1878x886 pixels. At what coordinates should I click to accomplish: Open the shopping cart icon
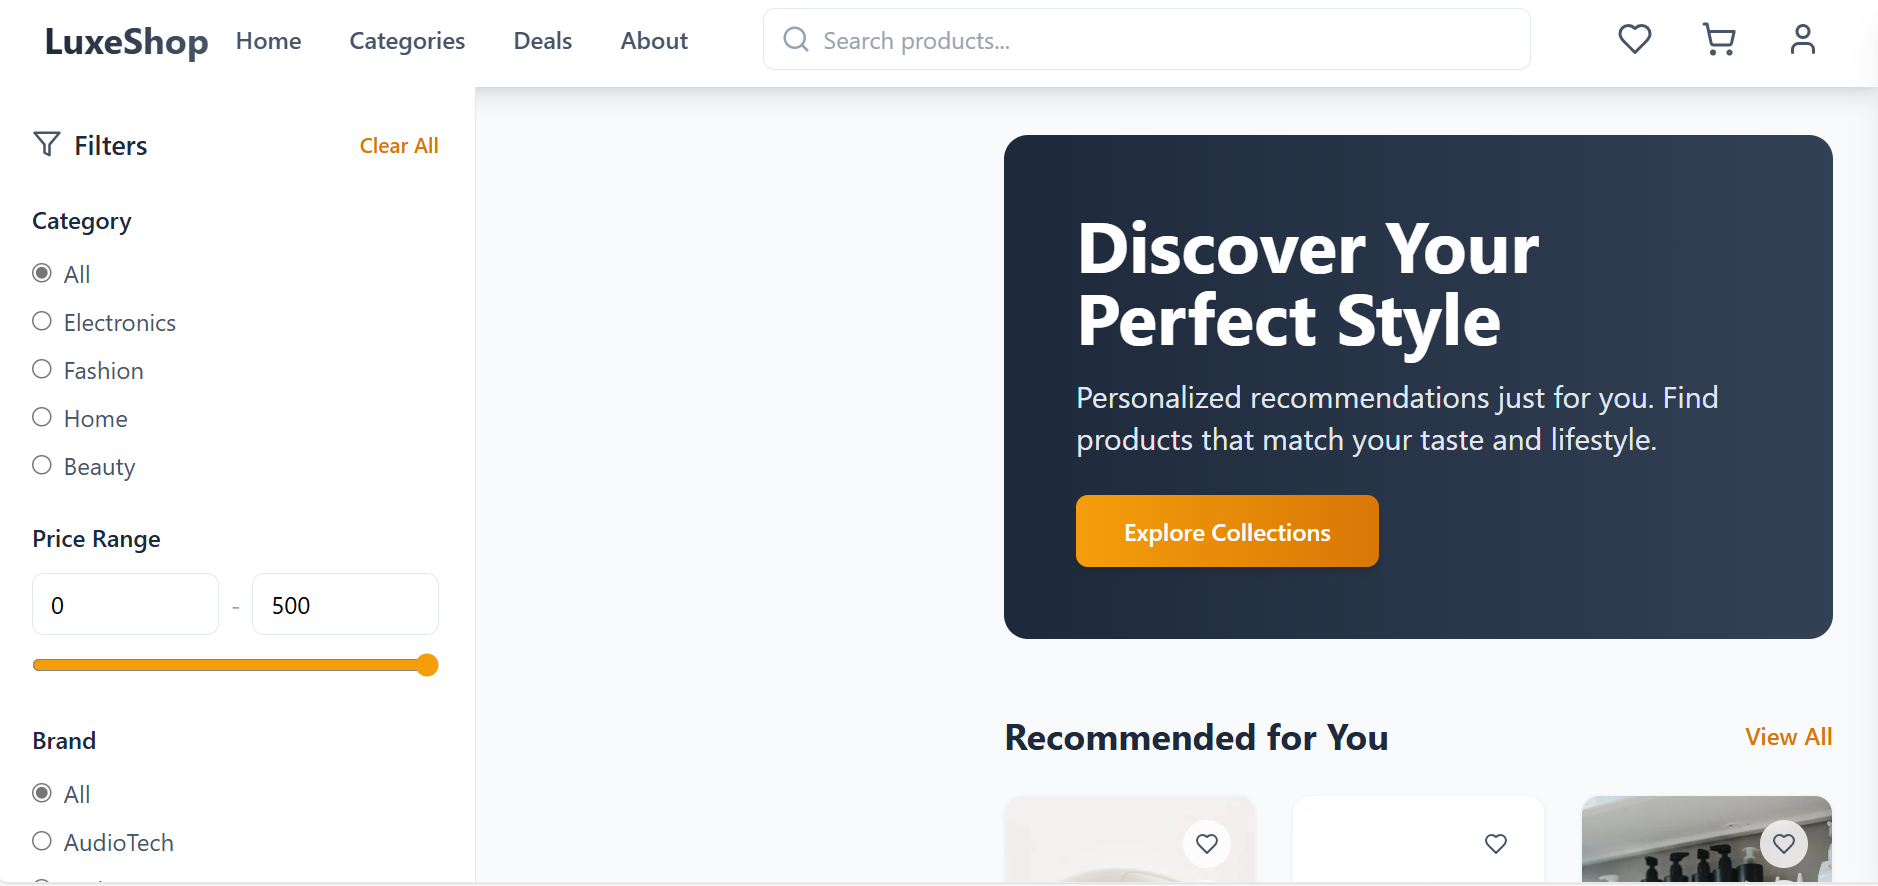(1719, 39)
